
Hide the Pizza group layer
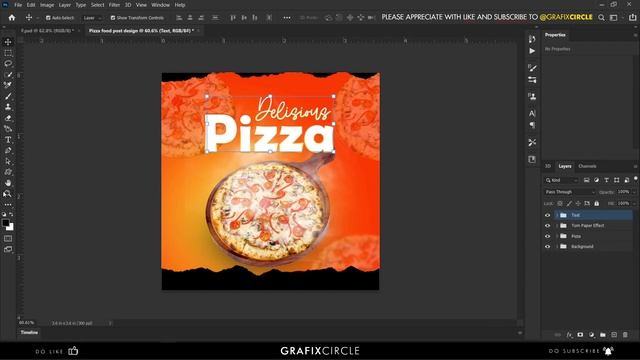click(547, 236)
